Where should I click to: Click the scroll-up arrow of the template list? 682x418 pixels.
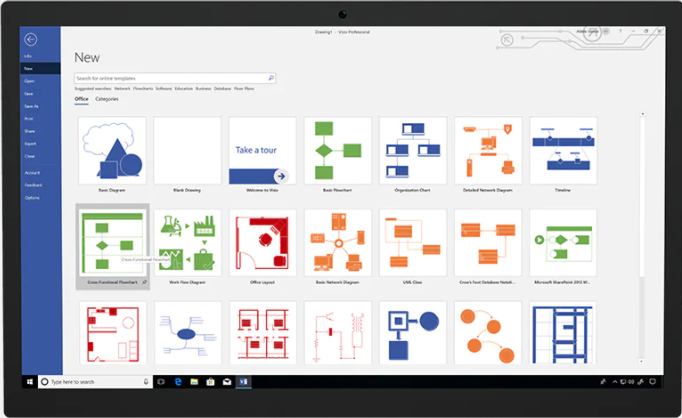click(642, 114)
